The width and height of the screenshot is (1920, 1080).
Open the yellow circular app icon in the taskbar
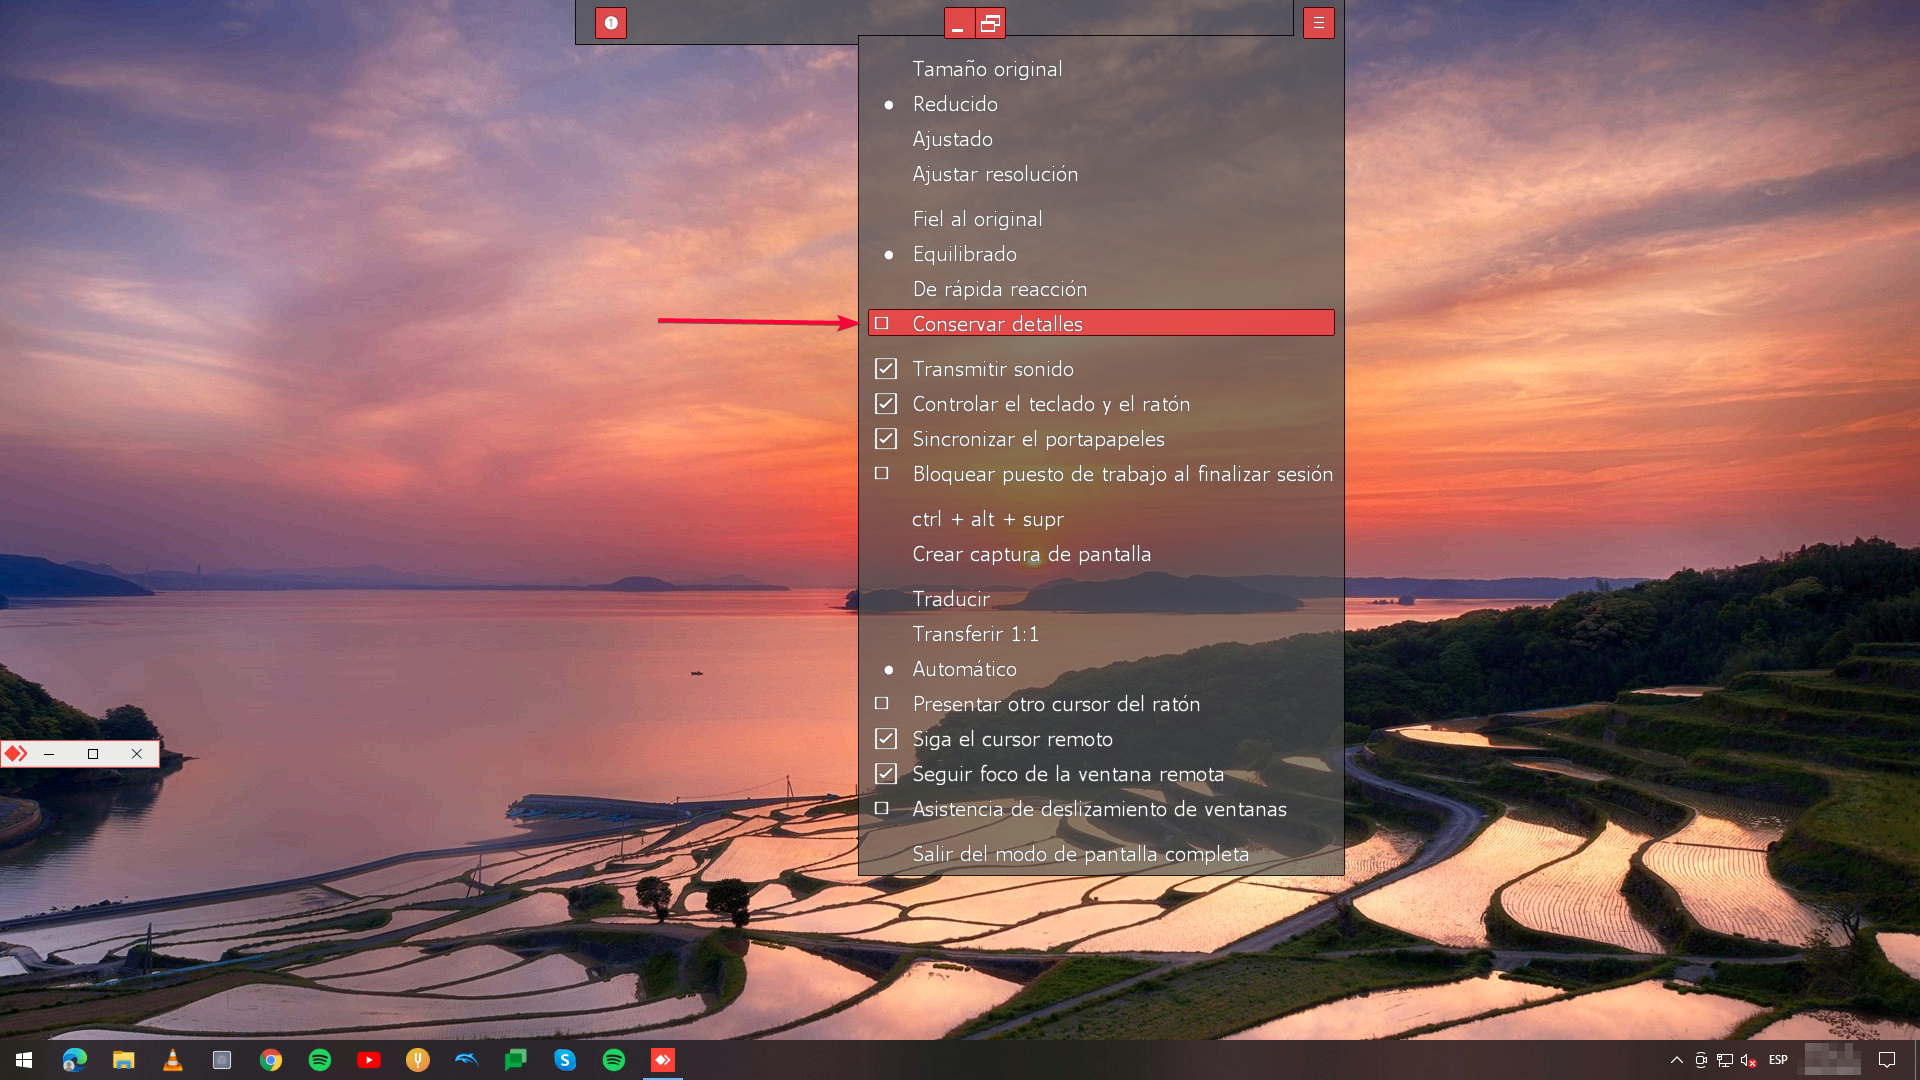[418, 1060]
